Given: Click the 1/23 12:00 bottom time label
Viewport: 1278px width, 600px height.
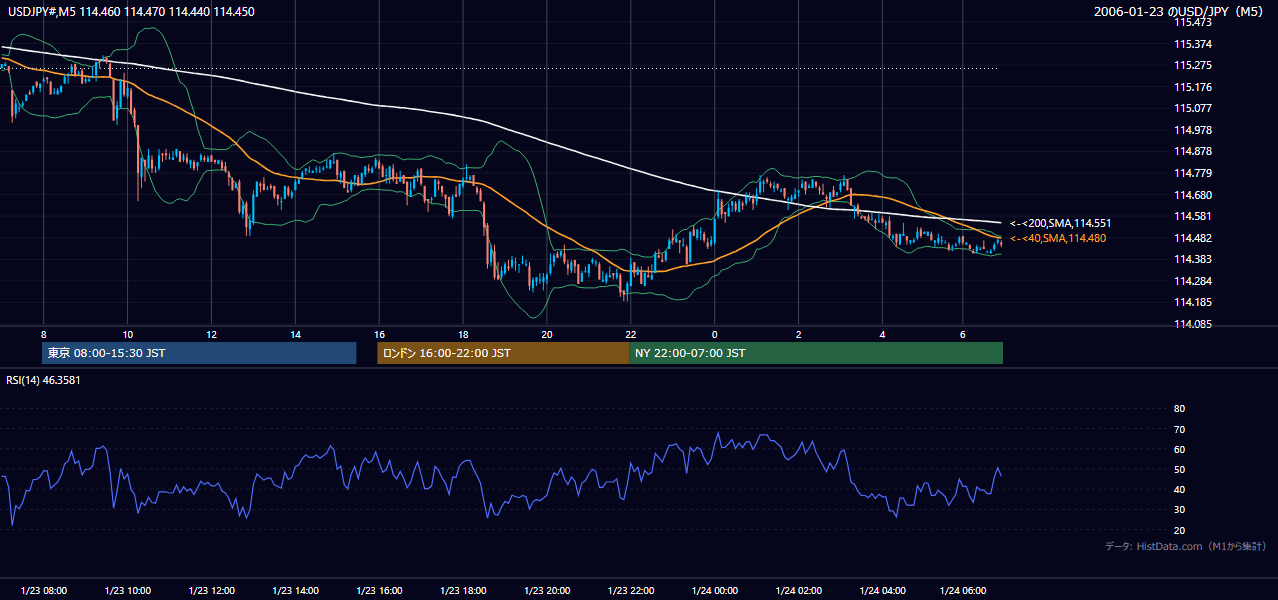Looking at the screenshot, I should [211, 590].
